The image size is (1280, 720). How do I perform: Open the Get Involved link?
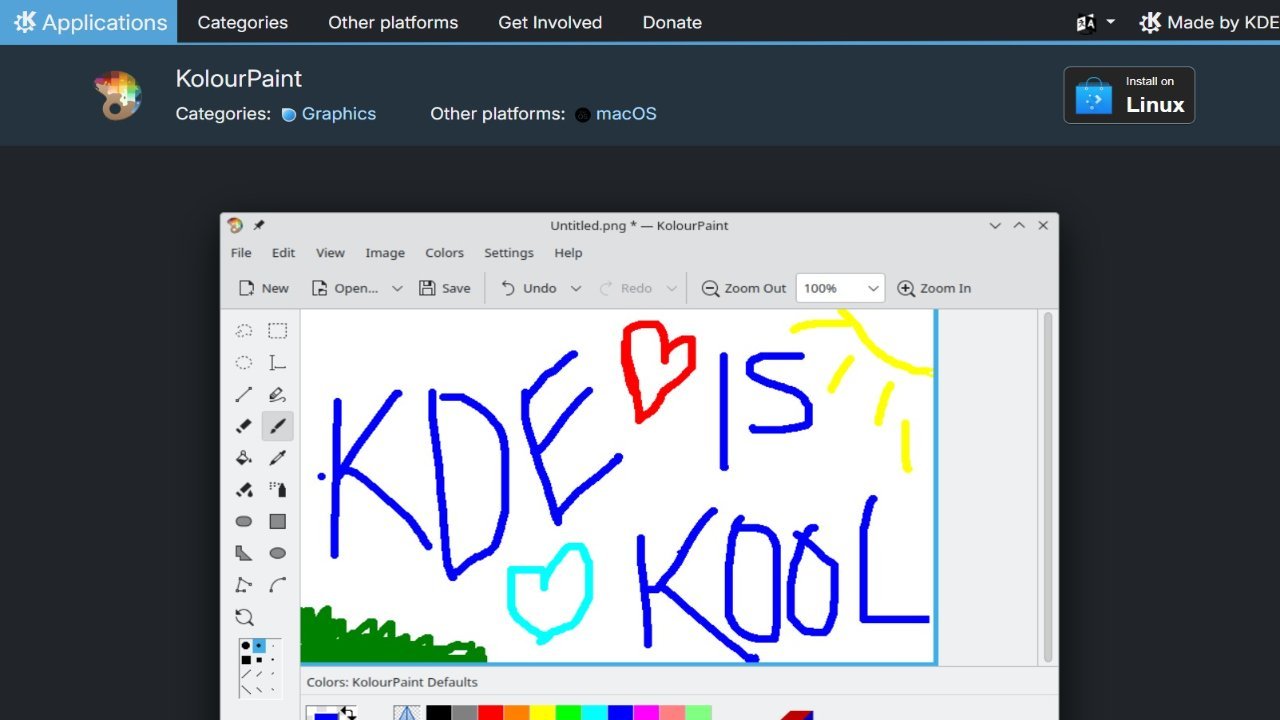click(x=550, y=22)
